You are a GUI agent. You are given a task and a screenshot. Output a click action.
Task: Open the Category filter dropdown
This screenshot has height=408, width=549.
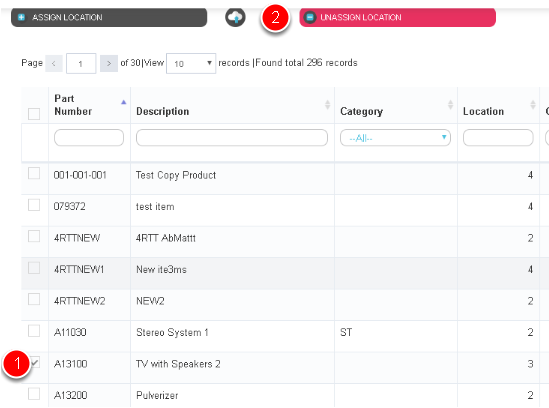click(395, 138)
